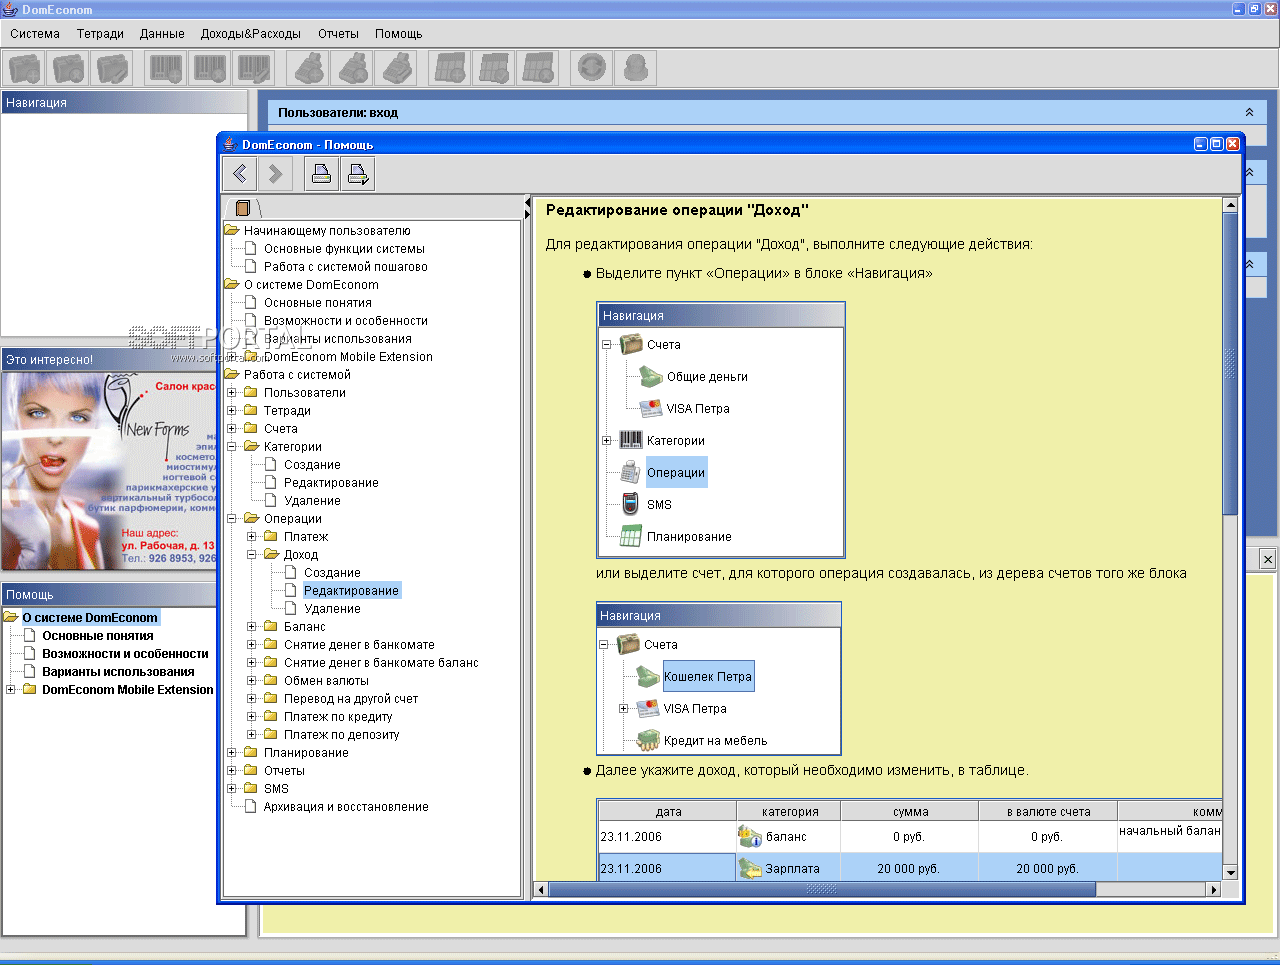Click the edit operation cash-register-pencil icon
This screenshot has width=1280, height=965.
point(397,68)
